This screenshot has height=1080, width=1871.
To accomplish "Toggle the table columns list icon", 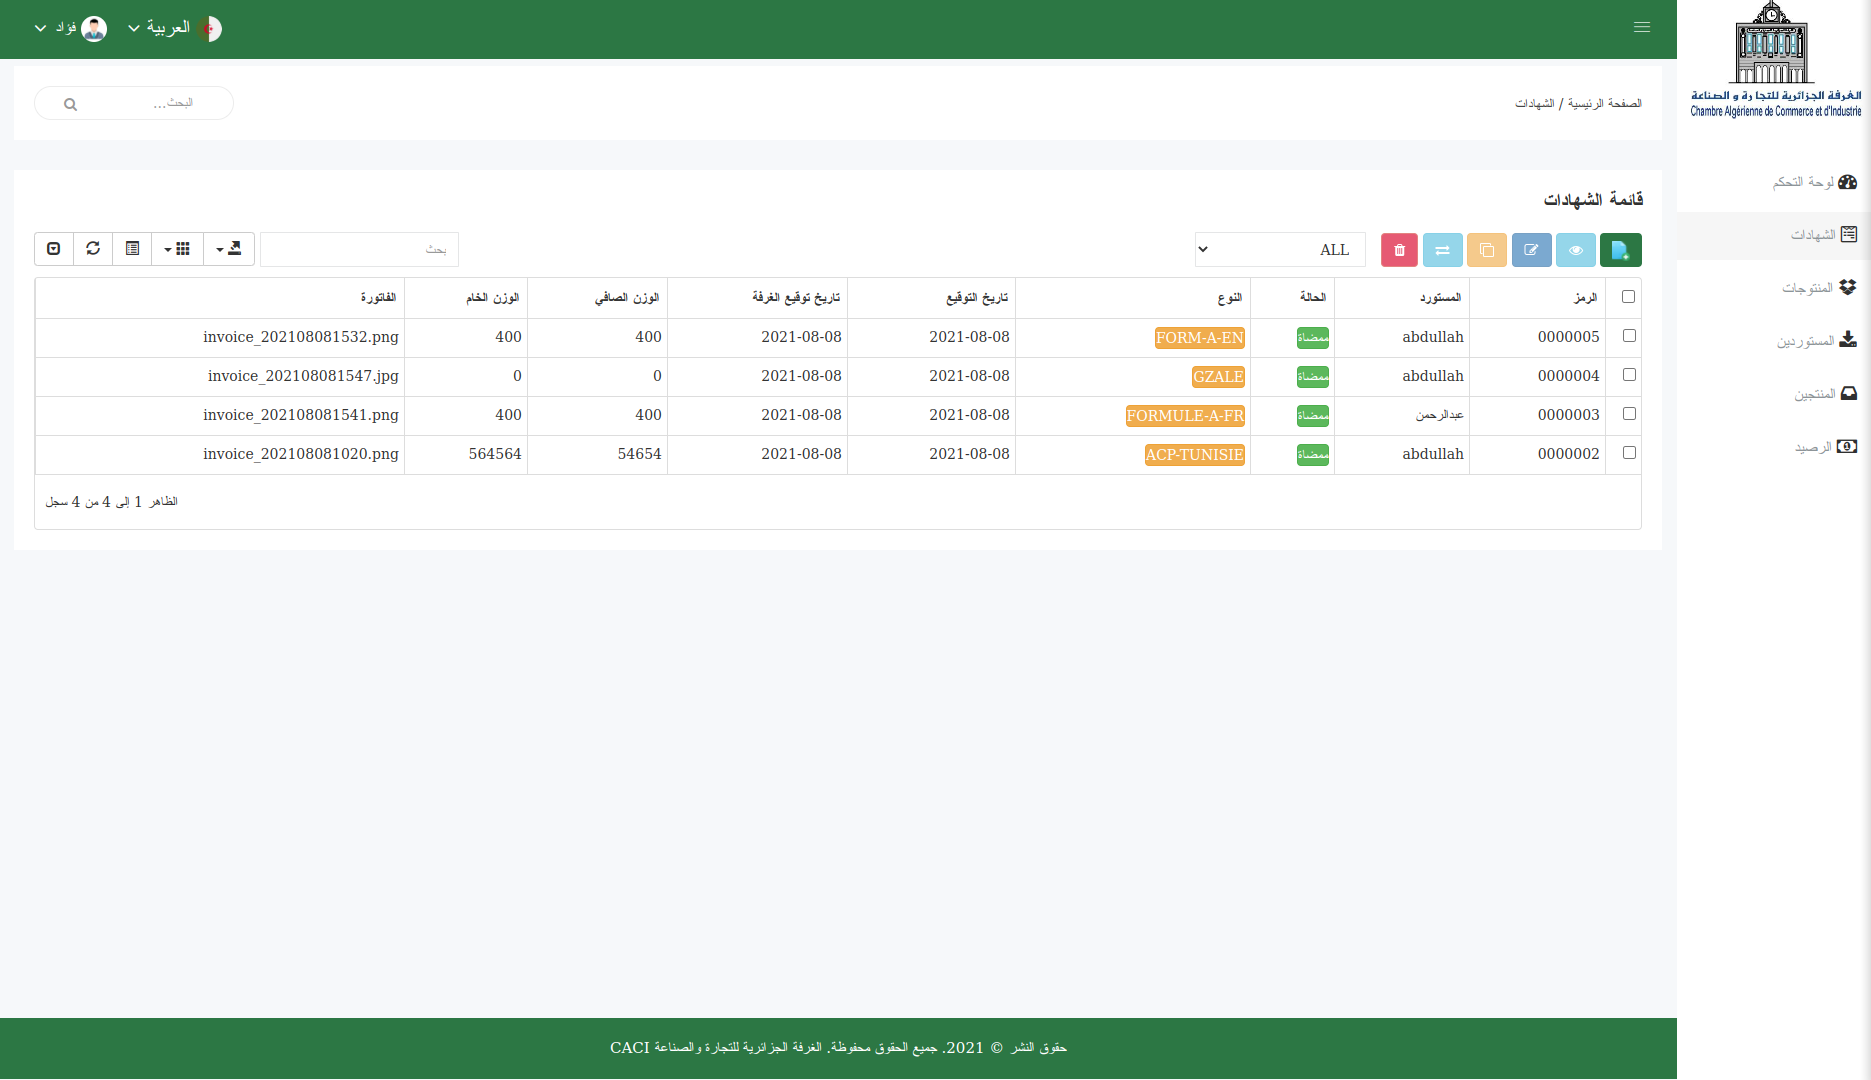I will click(131, 249).
